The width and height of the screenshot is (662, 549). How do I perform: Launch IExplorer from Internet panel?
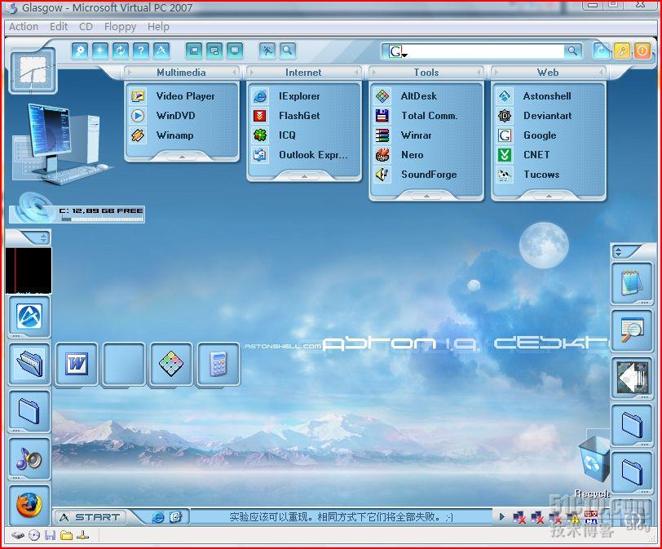point(304,96)
